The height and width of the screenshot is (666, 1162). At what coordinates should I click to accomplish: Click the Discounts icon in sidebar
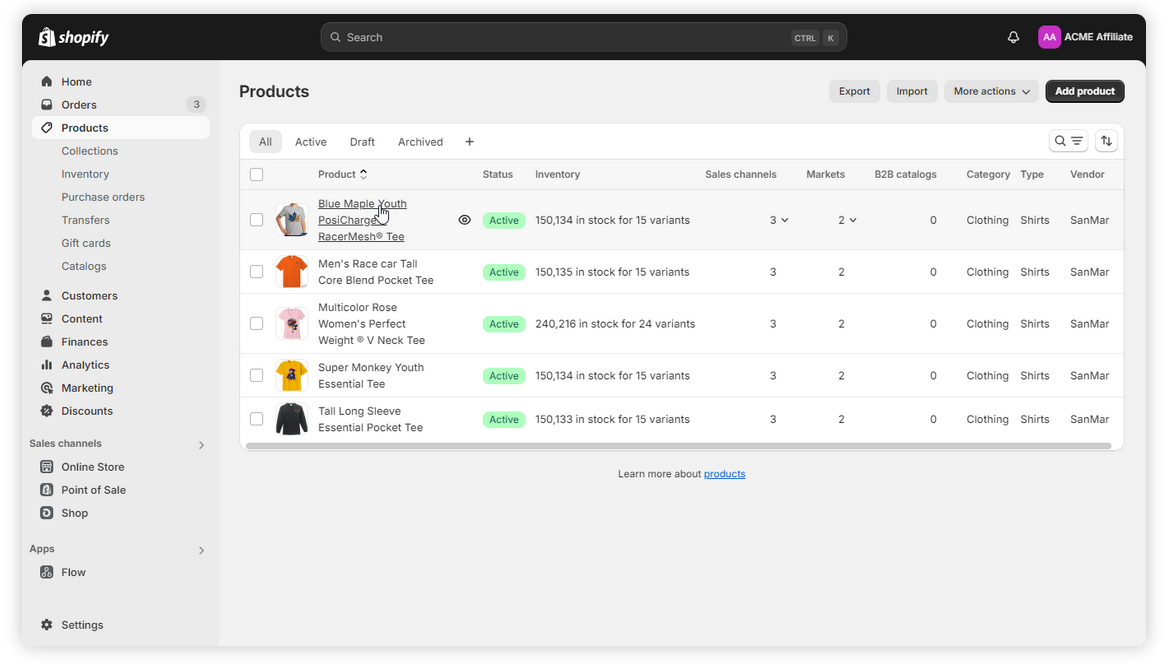46,411
